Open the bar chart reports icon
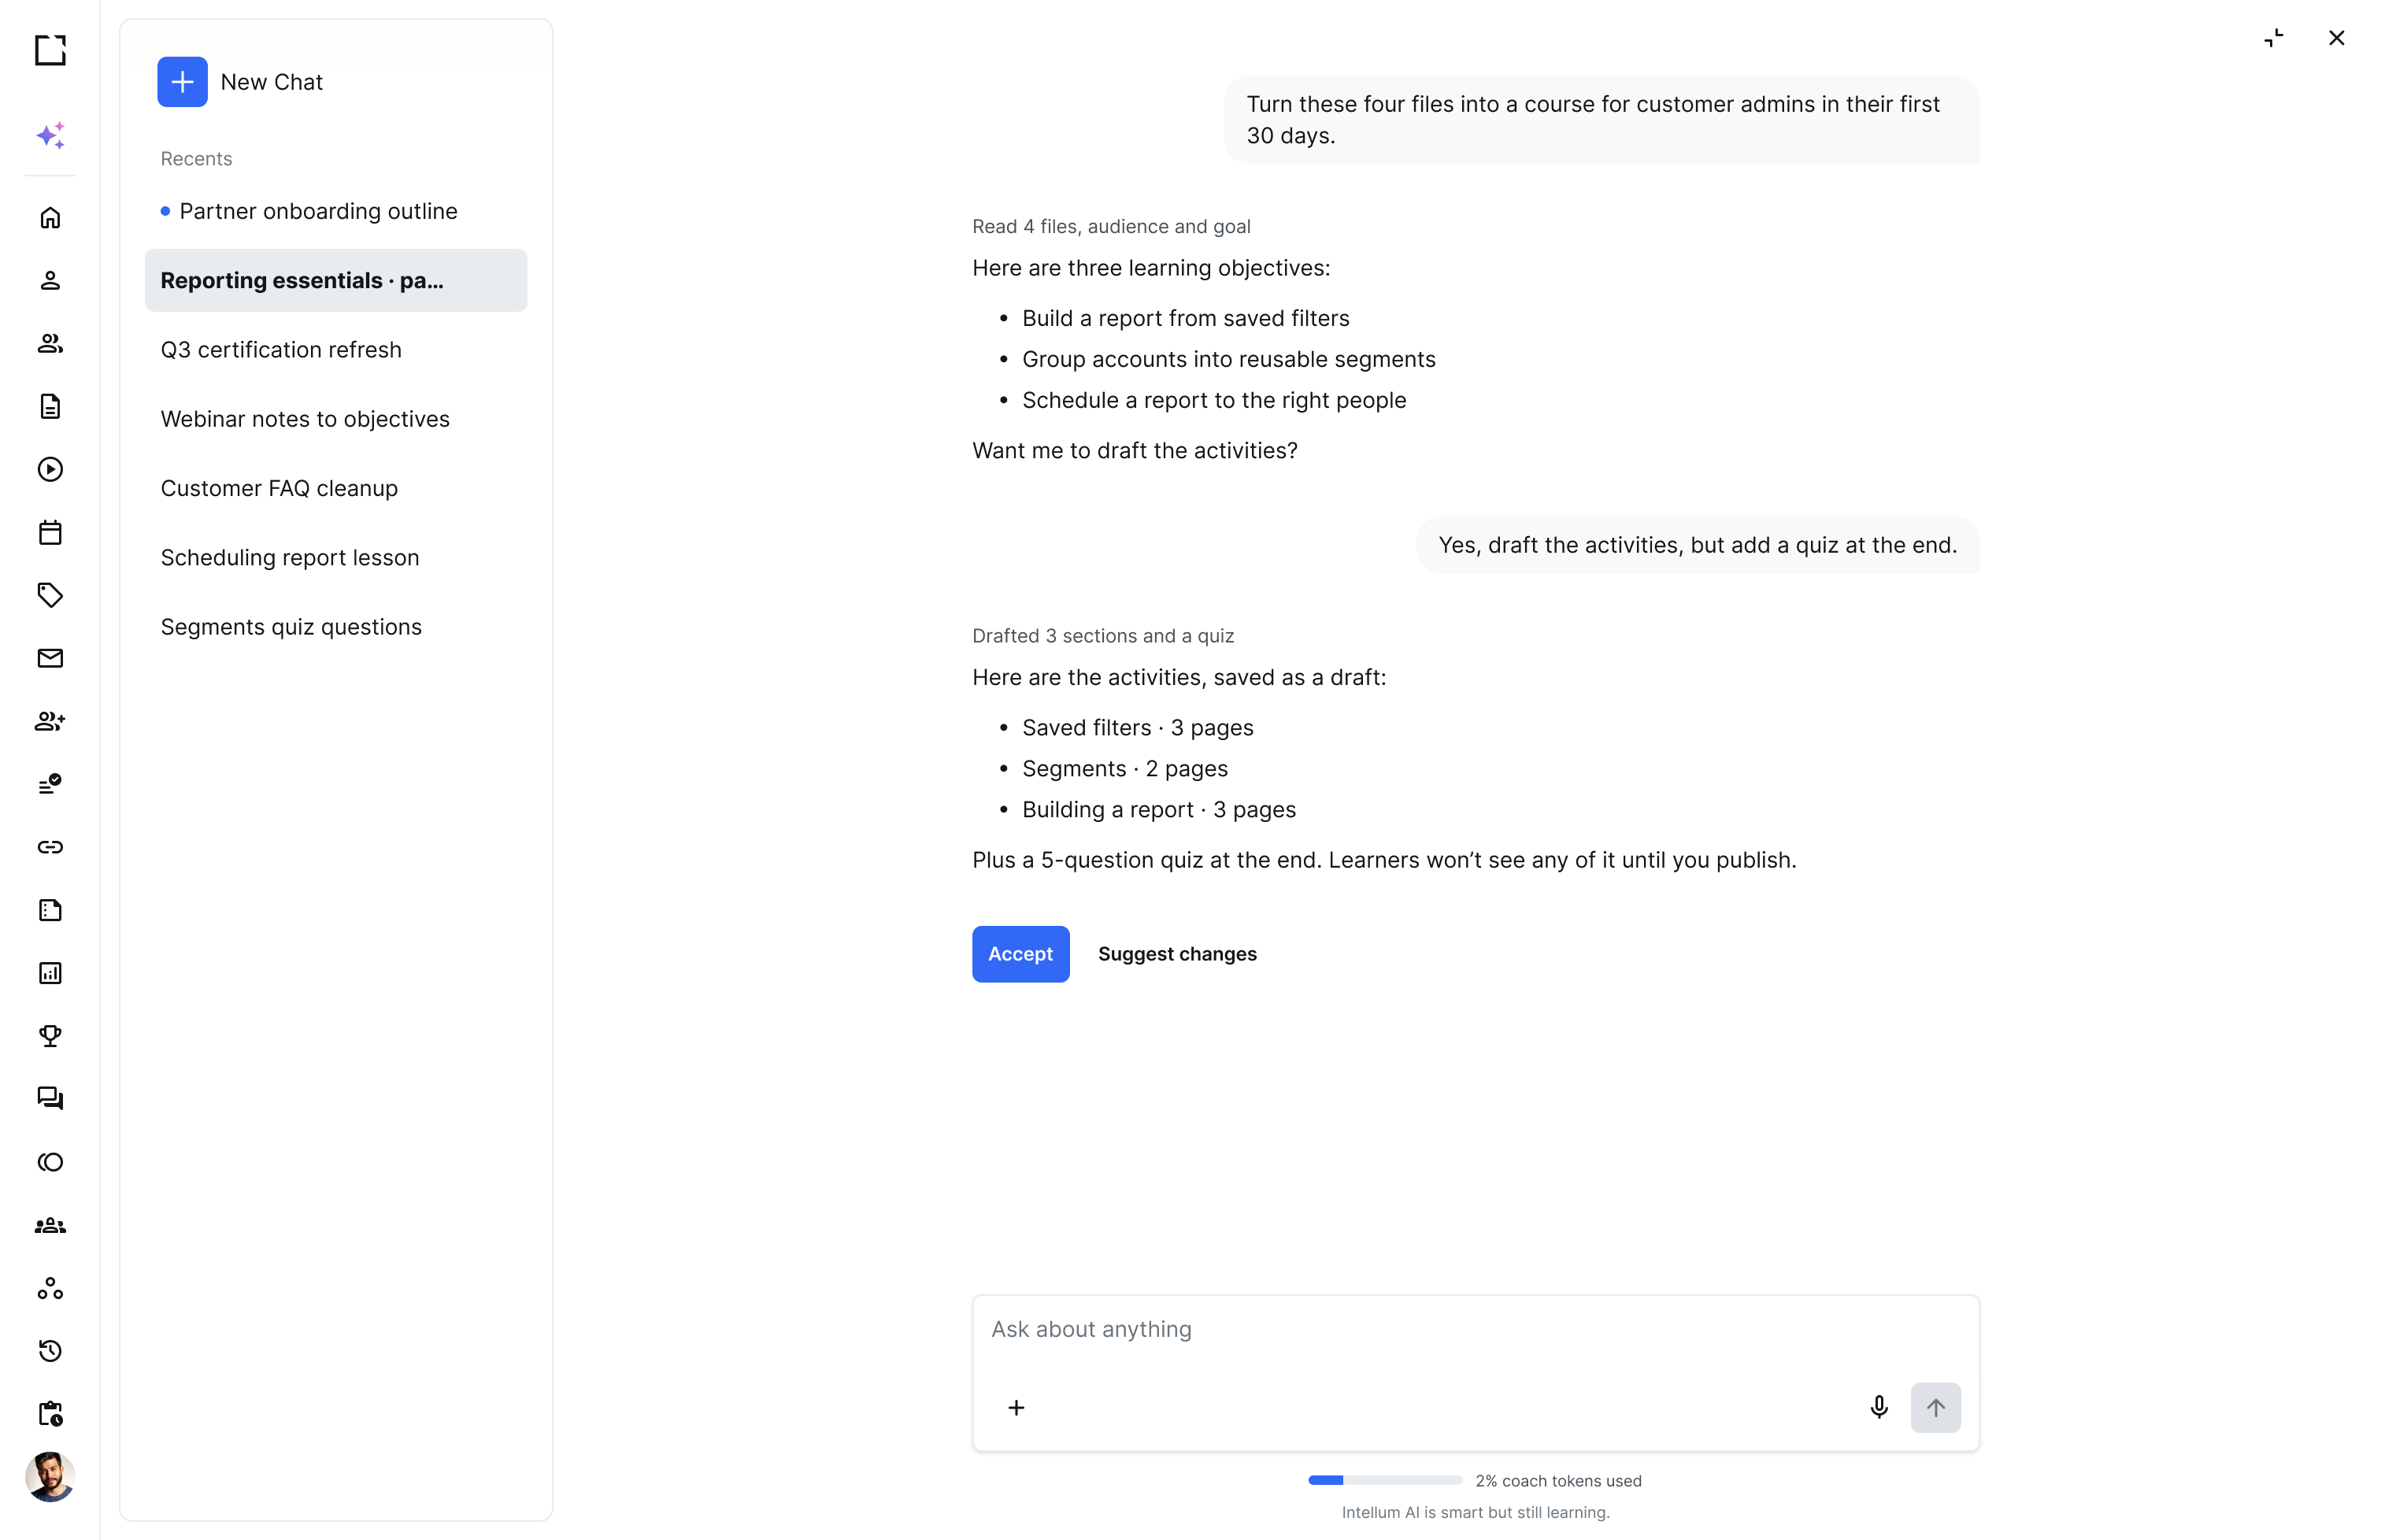This screenshot has width=2381, height=1540. pos(50,973)
